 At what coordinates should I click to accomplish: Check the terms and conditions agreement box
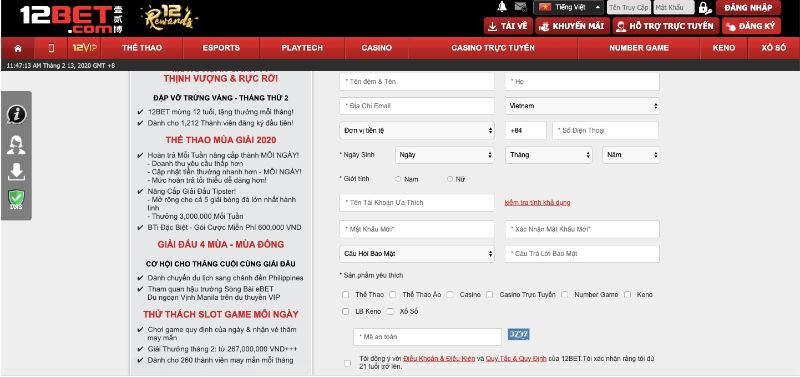347,363
